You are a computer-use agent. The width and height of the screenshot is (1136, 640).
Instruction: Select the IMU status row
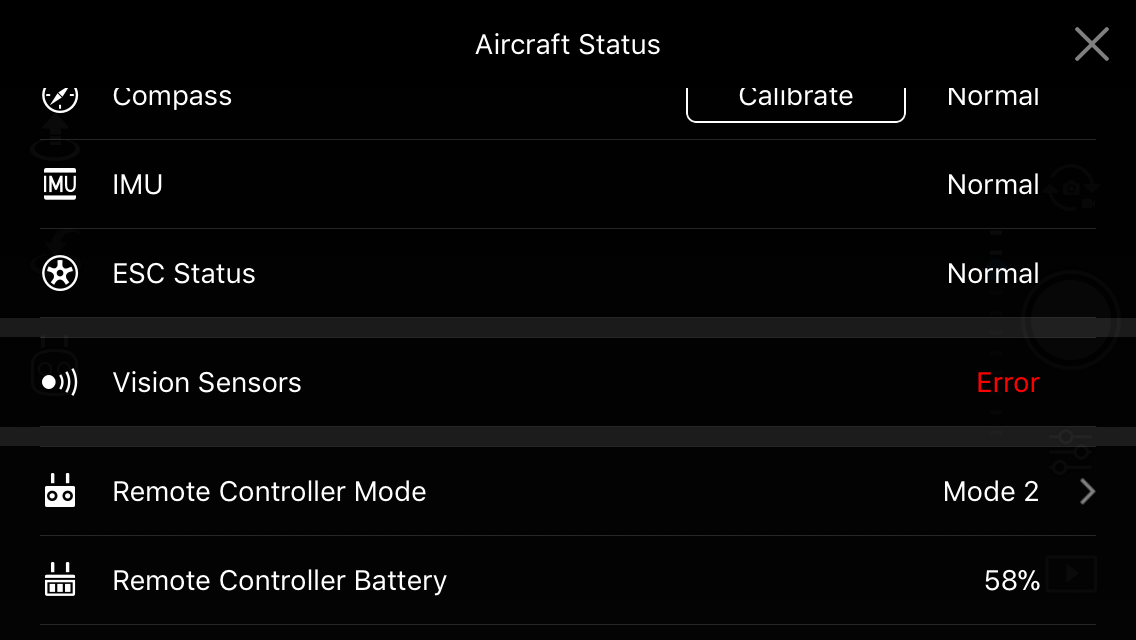(x=568, y=184)
